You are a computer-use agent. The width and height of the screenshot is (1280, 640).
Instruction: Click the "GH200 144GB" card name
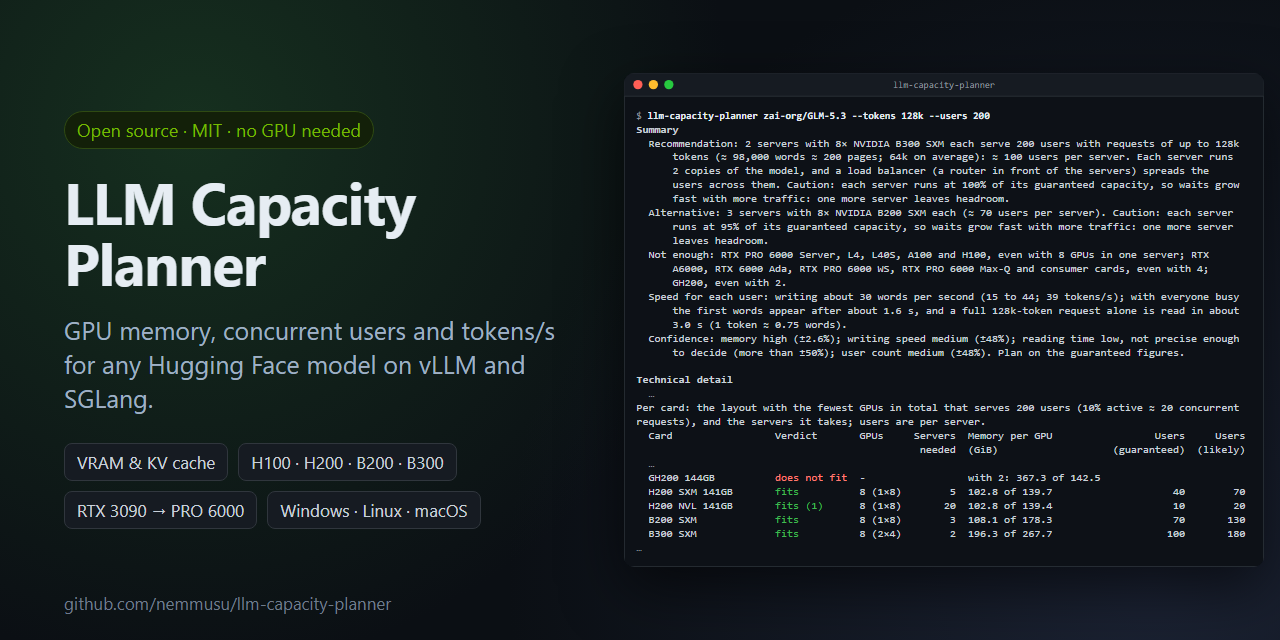pyautogui.click(x=681, y=478)
